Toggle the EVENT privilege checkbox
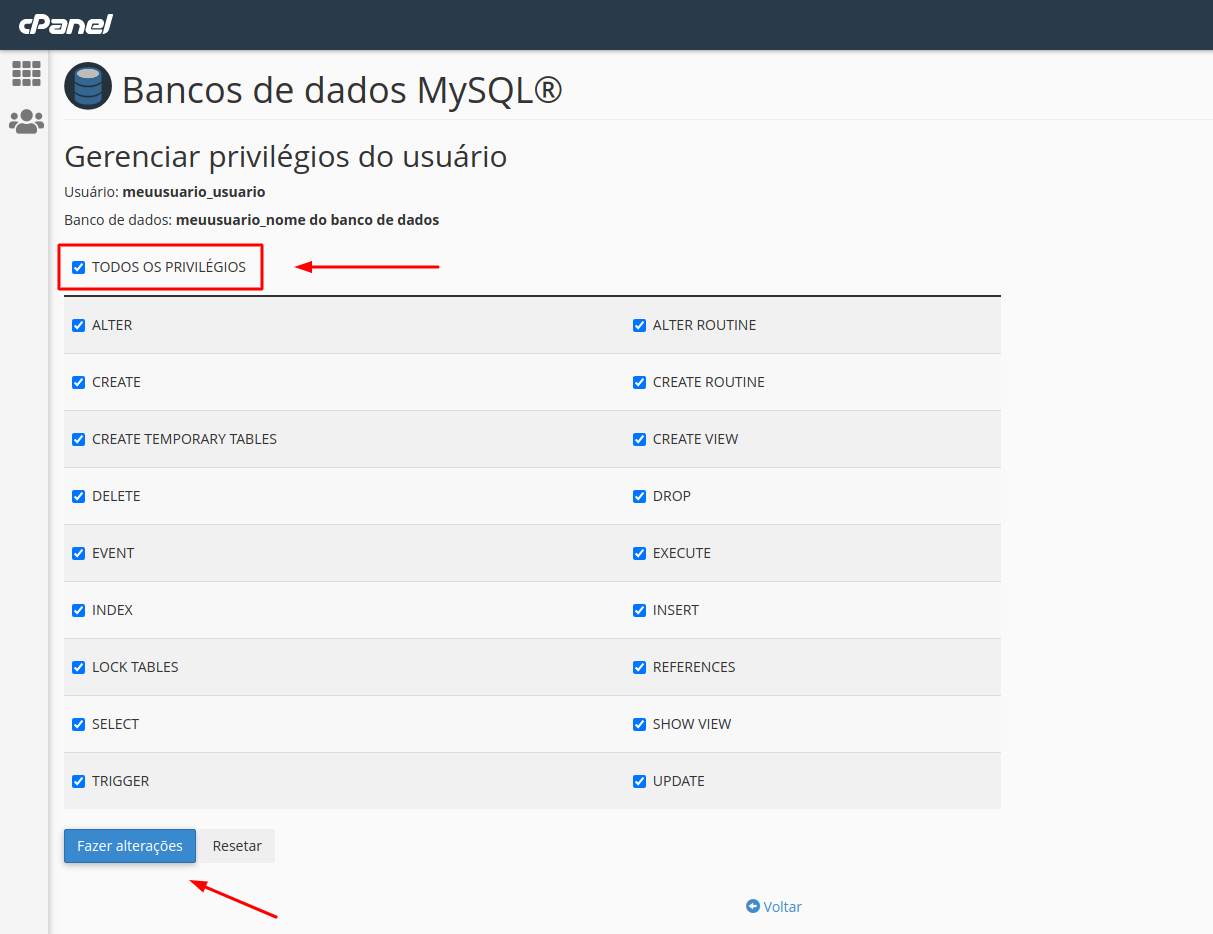The width and height of the screenshot is (1213, 934). pos(79,553)
